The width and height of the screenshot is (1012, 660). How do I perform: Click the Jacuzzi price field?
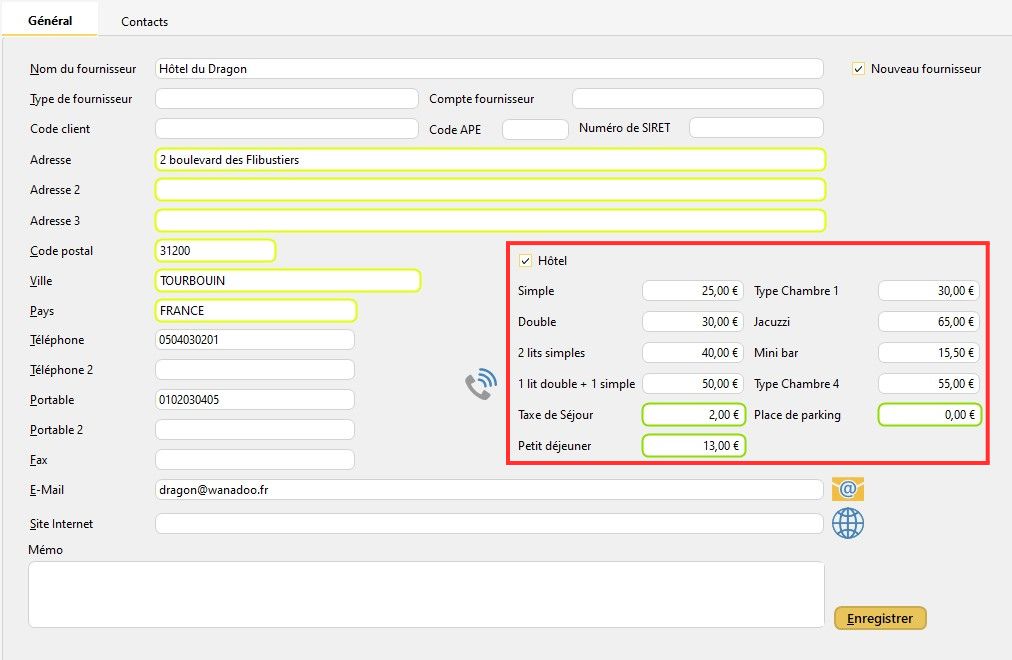pos(928,322)
